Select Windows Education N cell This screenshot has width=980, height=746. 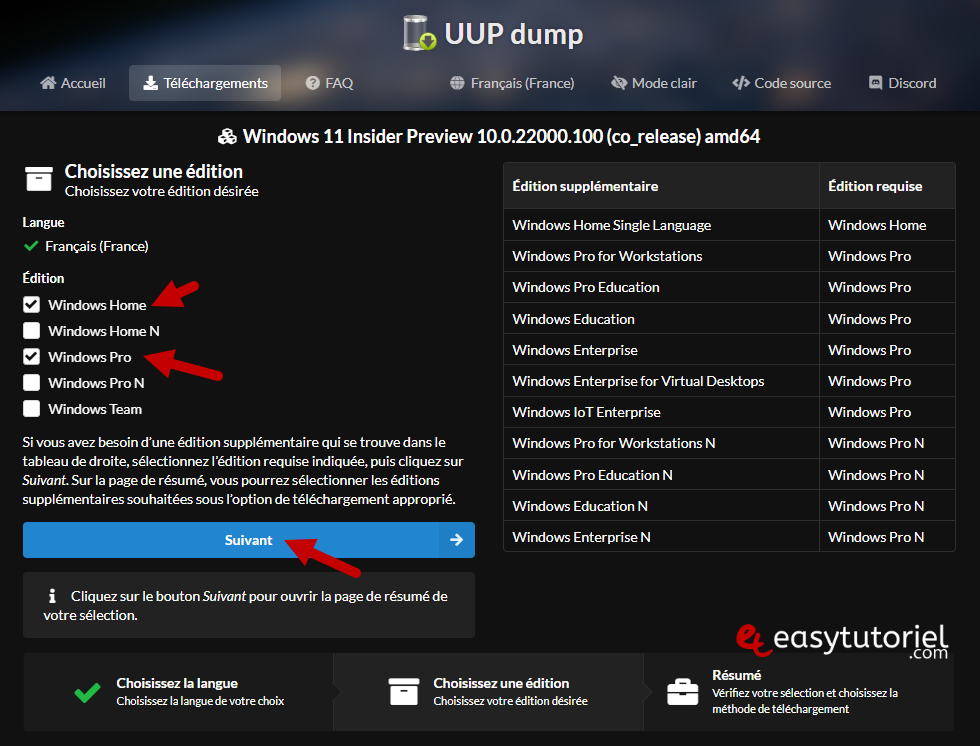pyautogui.click(x=661, y=506)
